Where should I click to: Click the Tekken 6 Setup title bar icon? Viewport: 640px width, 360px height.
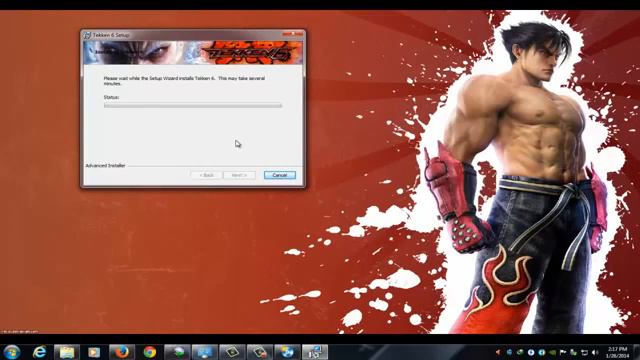[87, 35]
